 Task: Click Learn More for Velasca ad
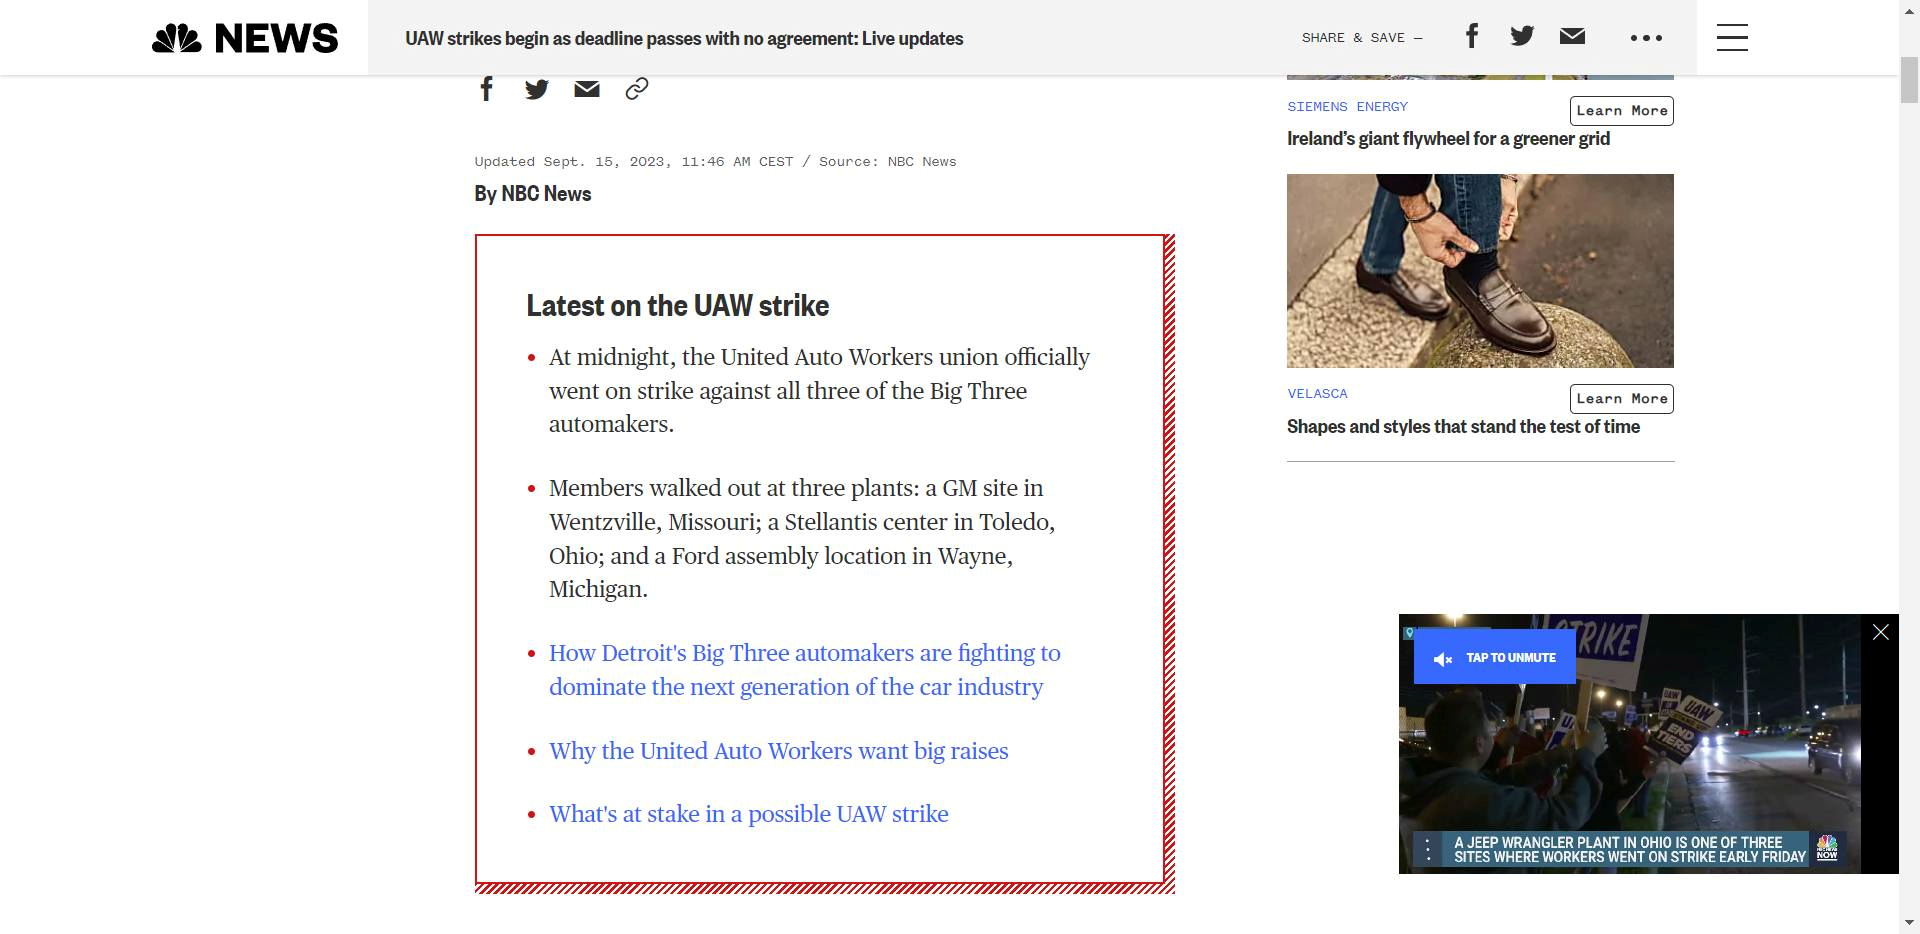pos(1621,399)
